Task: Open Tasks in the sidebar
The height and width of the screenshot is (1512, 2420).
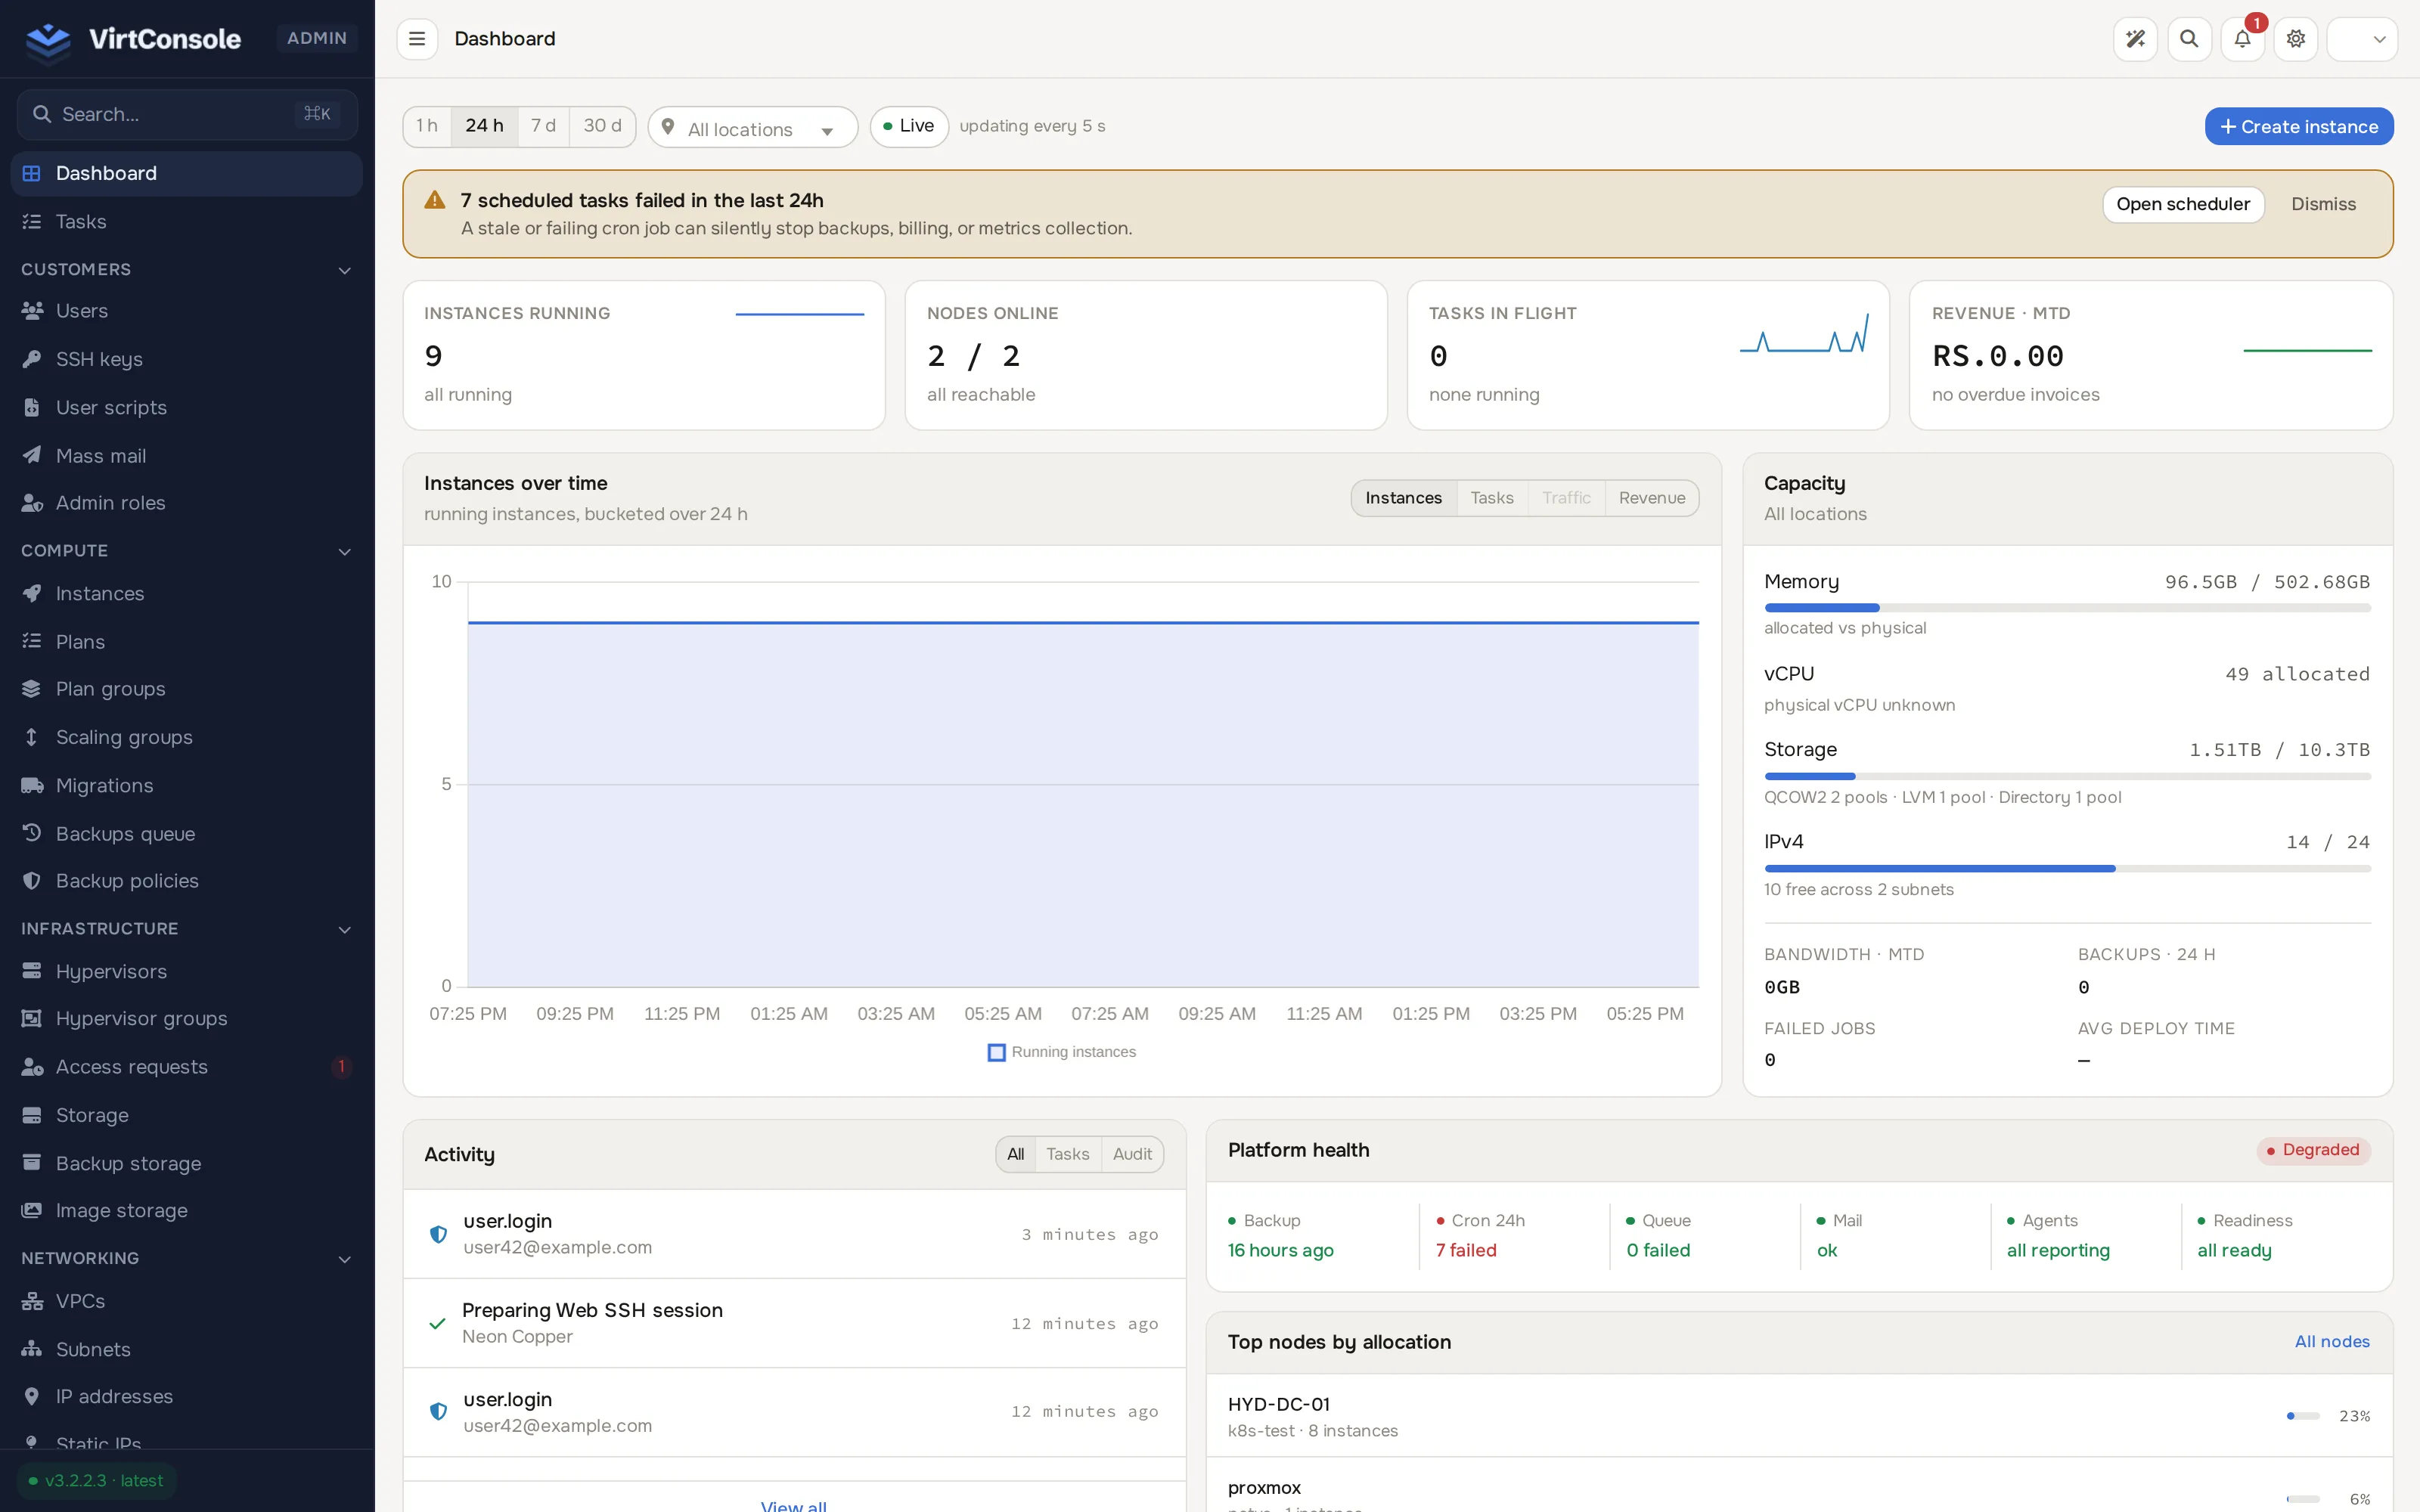Action: (x=187, y=221)
